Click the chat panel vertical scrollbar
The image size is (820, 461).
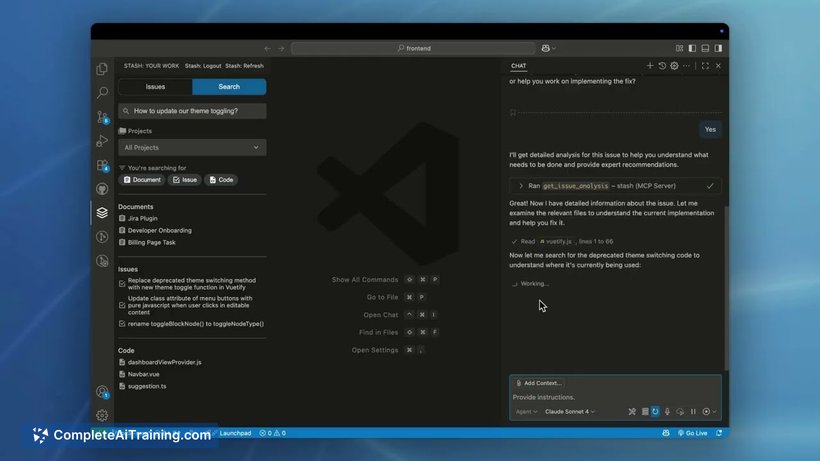coord(726,287)
